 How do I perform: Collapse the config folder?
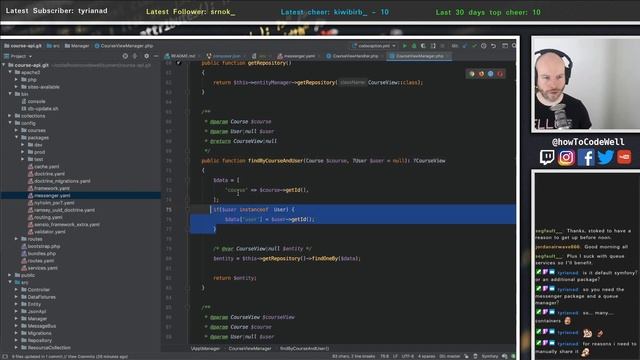[x=10, y=123]
